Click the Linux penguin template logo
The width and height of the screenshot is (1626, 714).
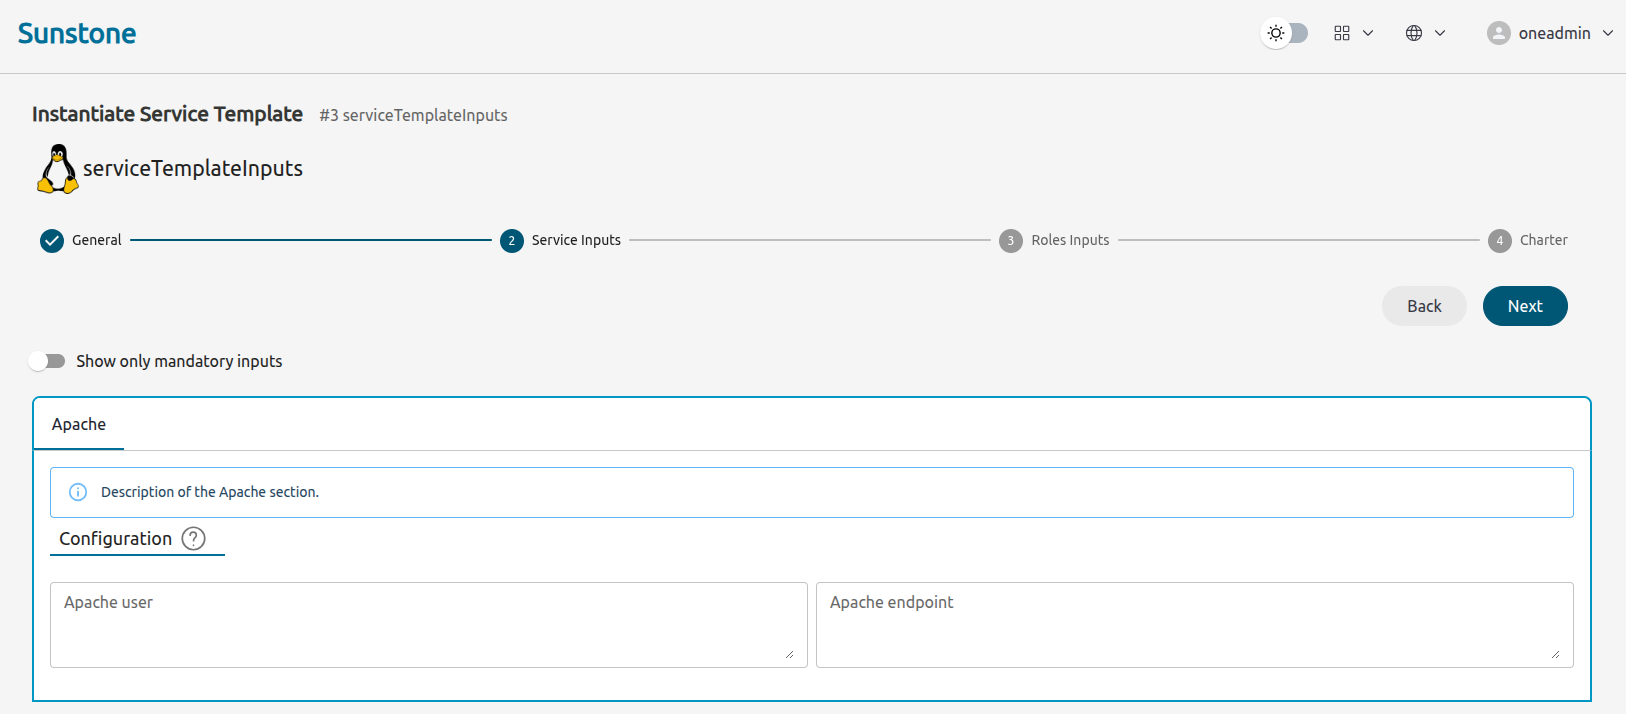point(58,169)
